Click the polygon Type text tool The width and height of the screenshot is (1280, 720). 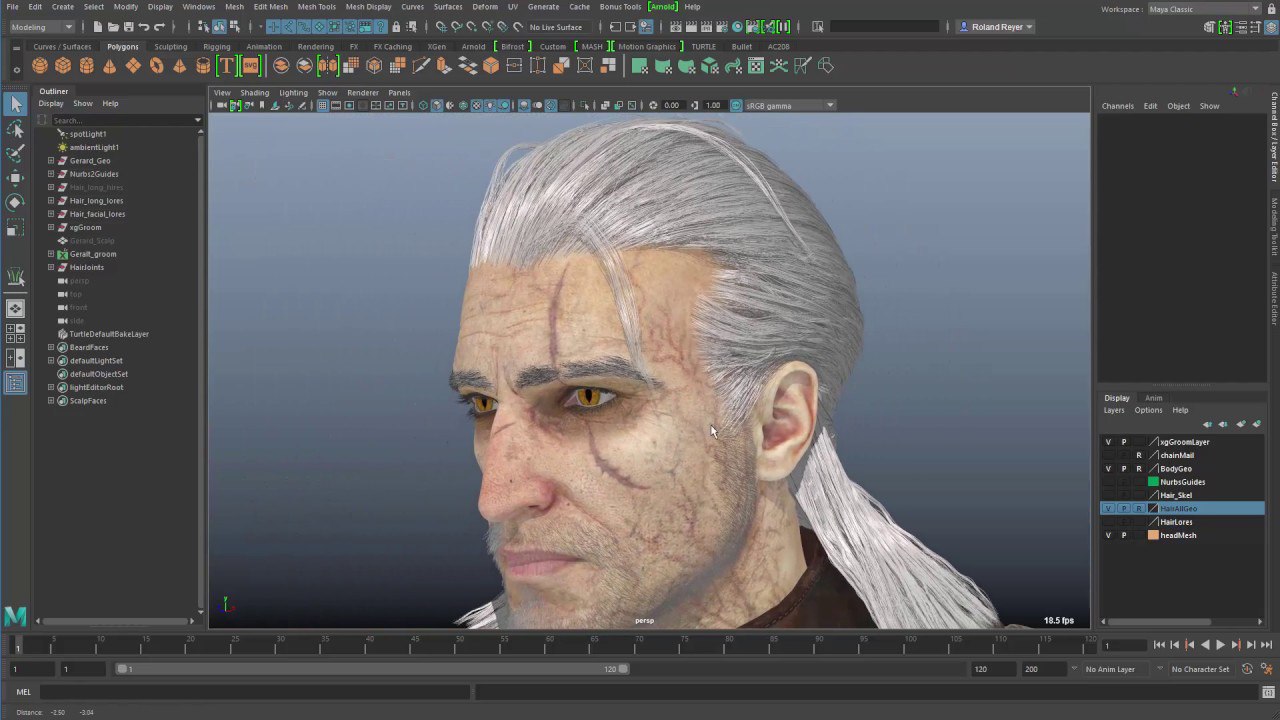[226, 66]
